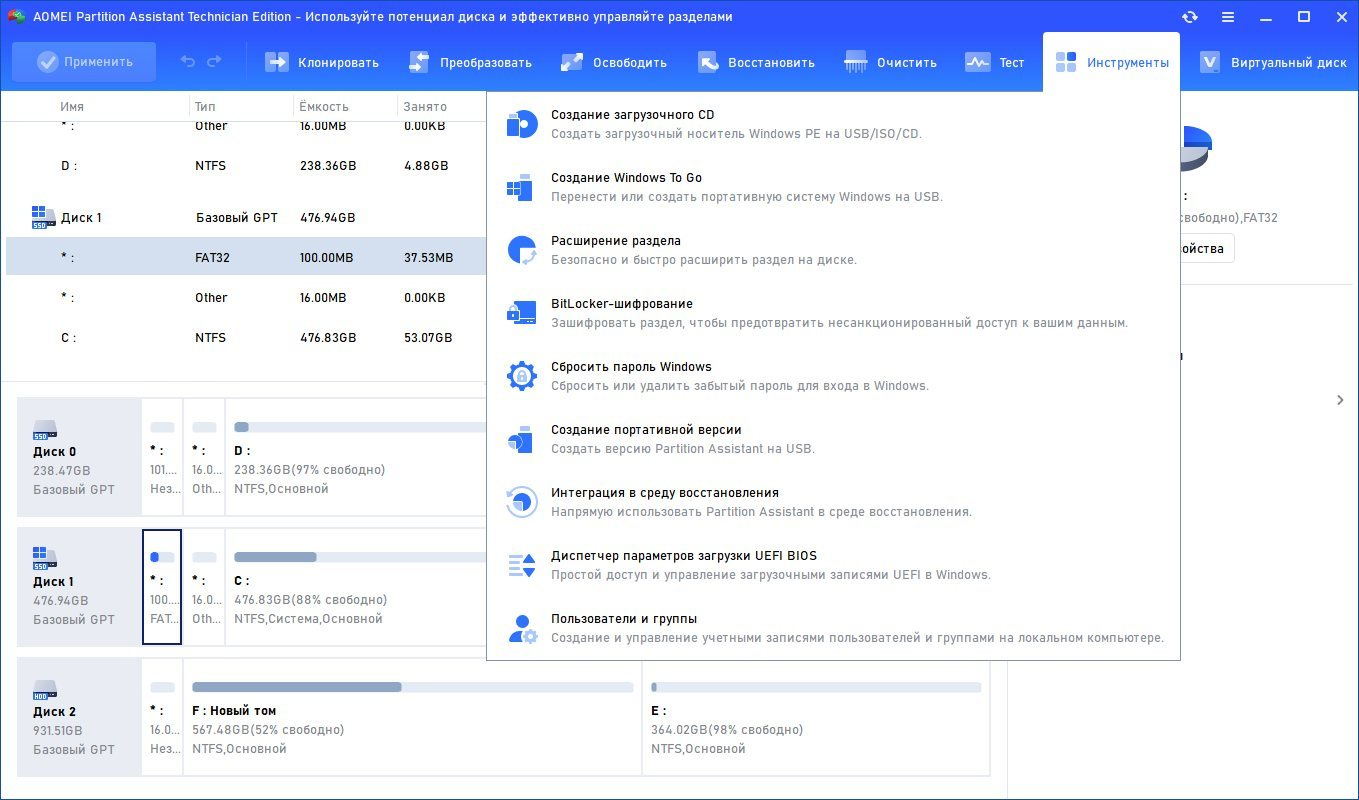Open BitLocker encryption tool icon

521,313
